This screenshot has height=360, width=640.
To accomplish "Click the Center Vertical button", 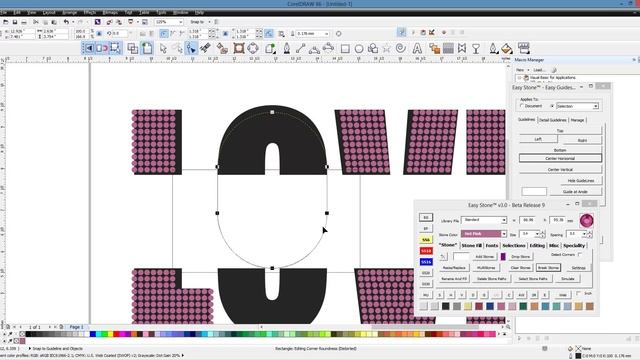I will (560, 169).
